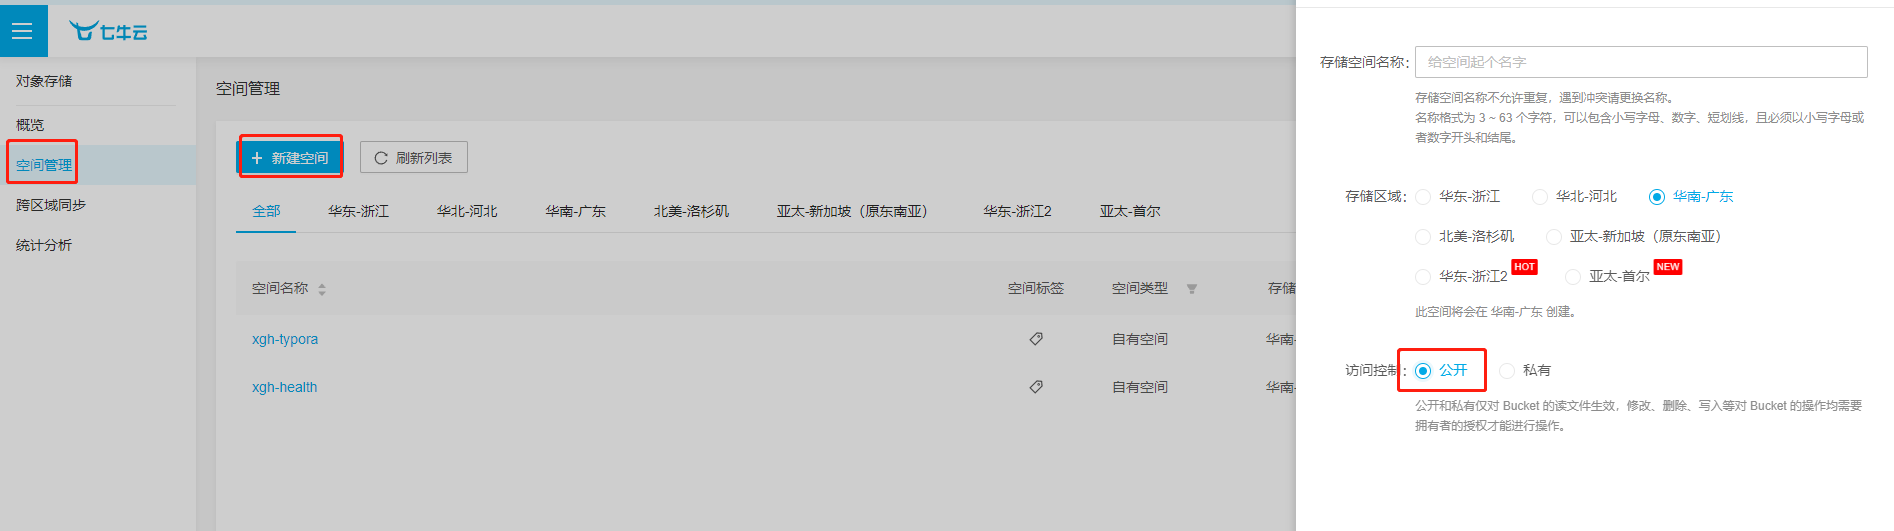Click the 存储空间名称 input field
This screenshot has width=1894, height=531.
[x=1640, y=62]
